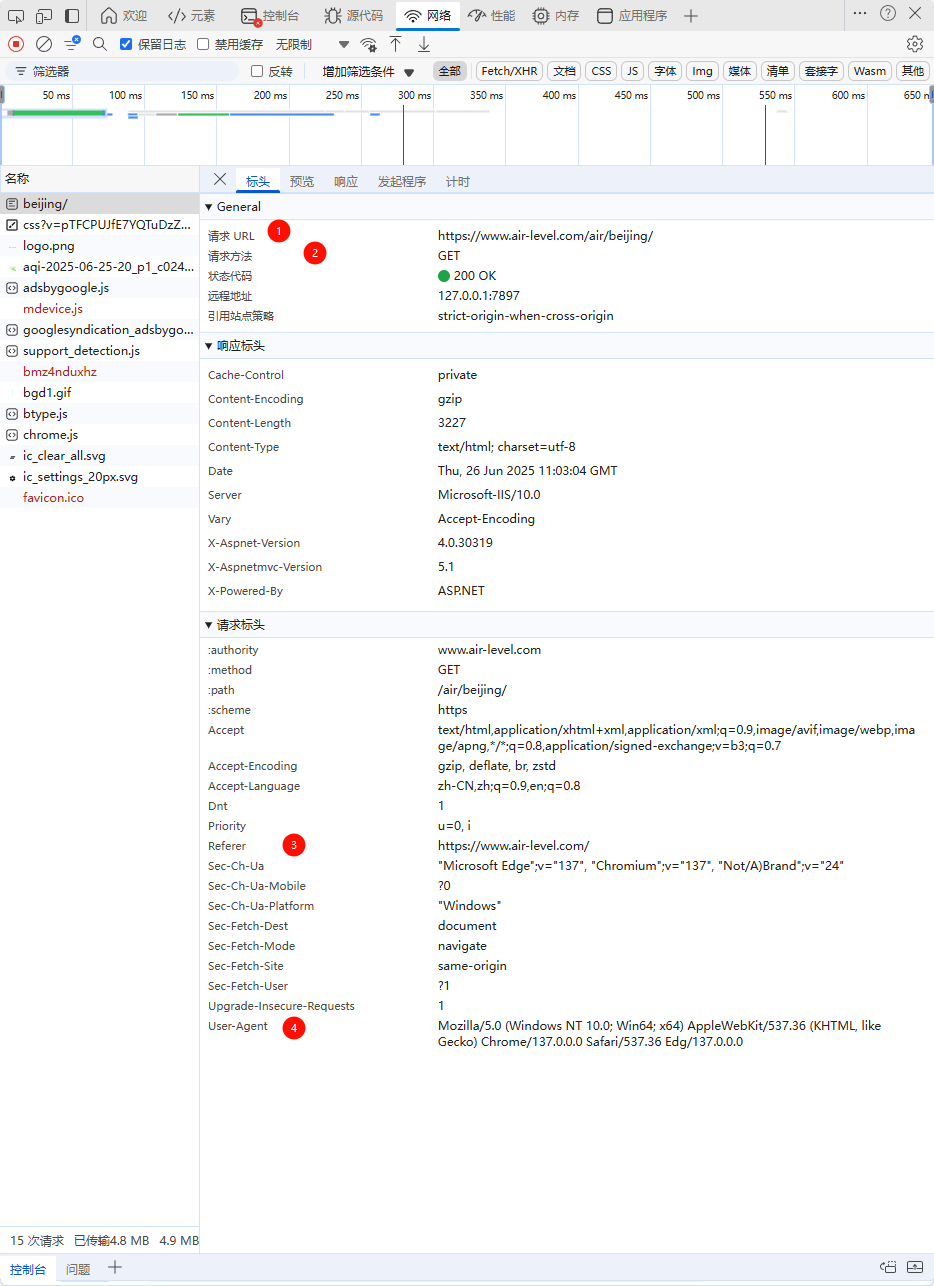This screenshot has height=1286, width=934.
Task: Open the 欢迎 (Welcome) tab
Action: pos(124,16)
